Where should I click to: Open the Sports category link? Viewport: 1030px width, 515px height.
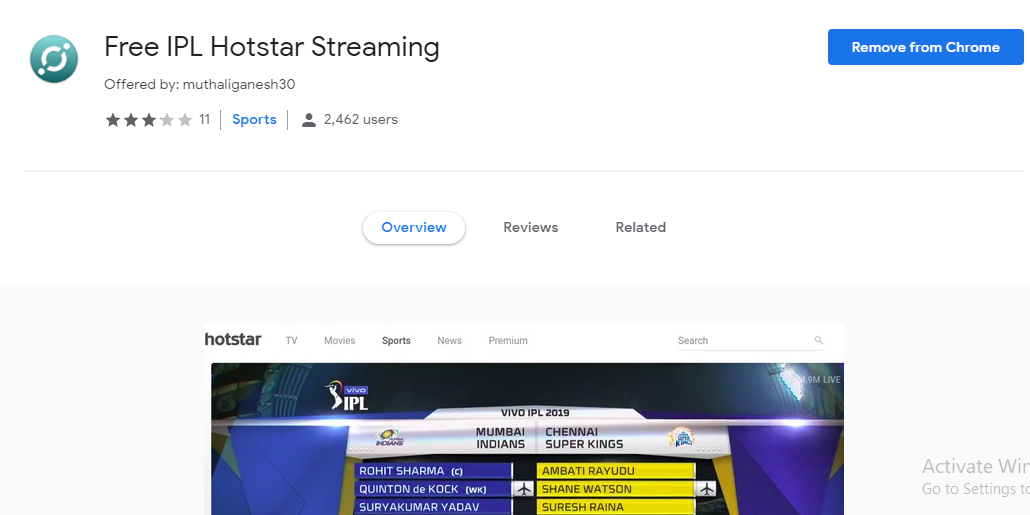point(254,120)
